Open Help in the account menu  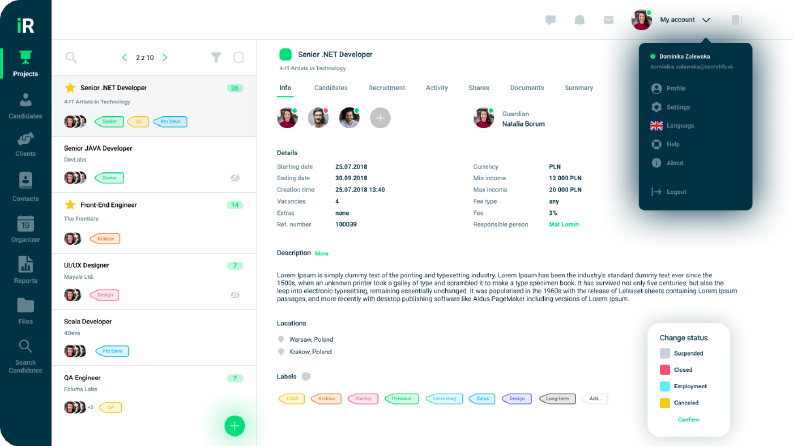(x=666, y=144)
